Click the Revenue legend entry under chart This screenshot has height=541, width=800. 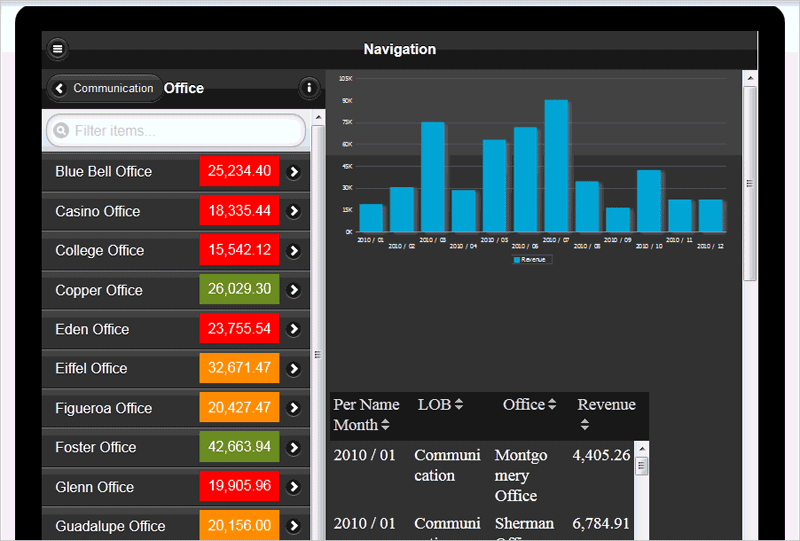pyautogui.click(x=531, y=260)
